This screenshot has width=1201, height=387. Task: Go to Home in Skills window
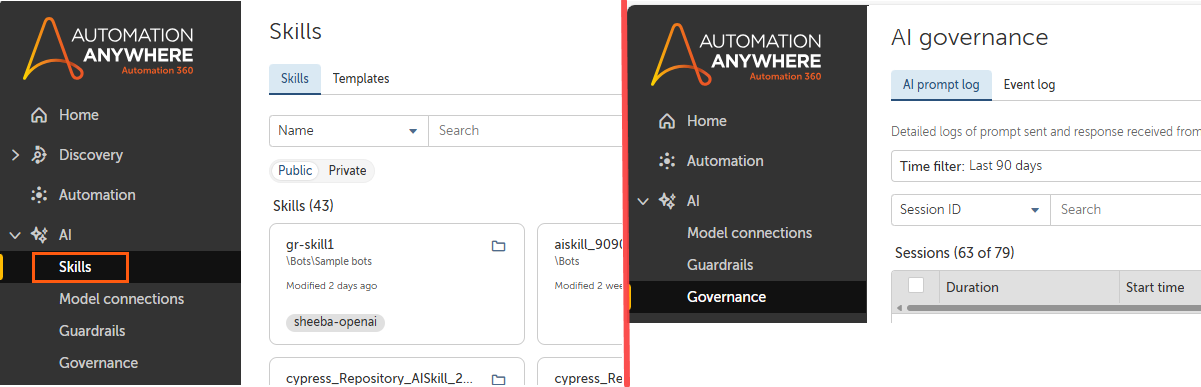click(78, 115)
